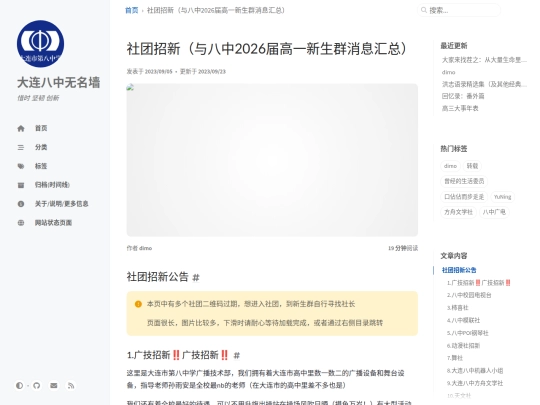The height and width of the screenshot is (405, 540).
Task: Click the article cover image placeholder
Action: pos(272,160)
